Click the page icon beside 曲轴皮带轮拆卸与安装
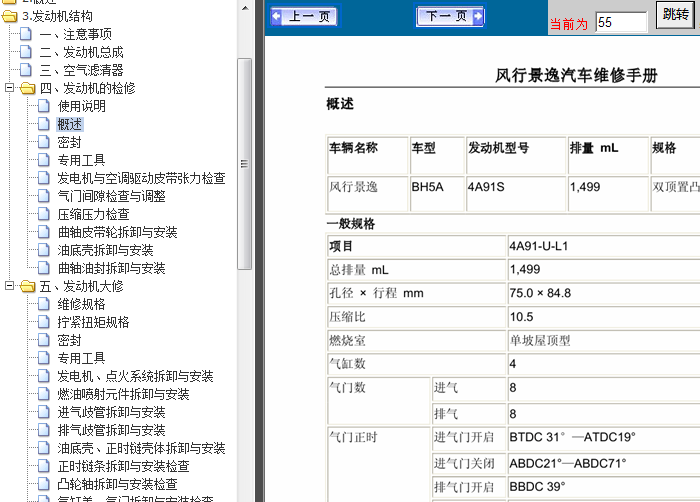 coord(44,232)
